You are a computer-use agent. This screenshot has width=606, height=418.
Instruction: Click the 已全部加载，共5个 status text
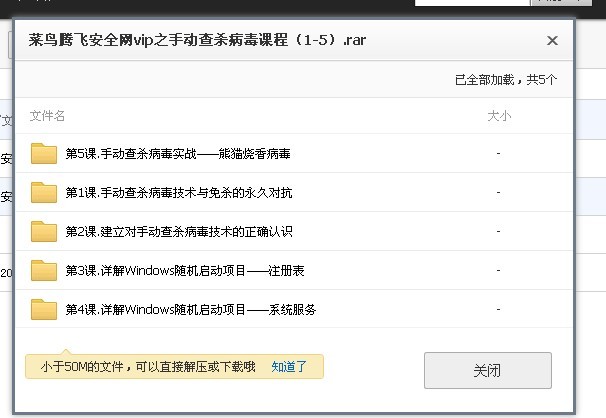pos(506,80)
